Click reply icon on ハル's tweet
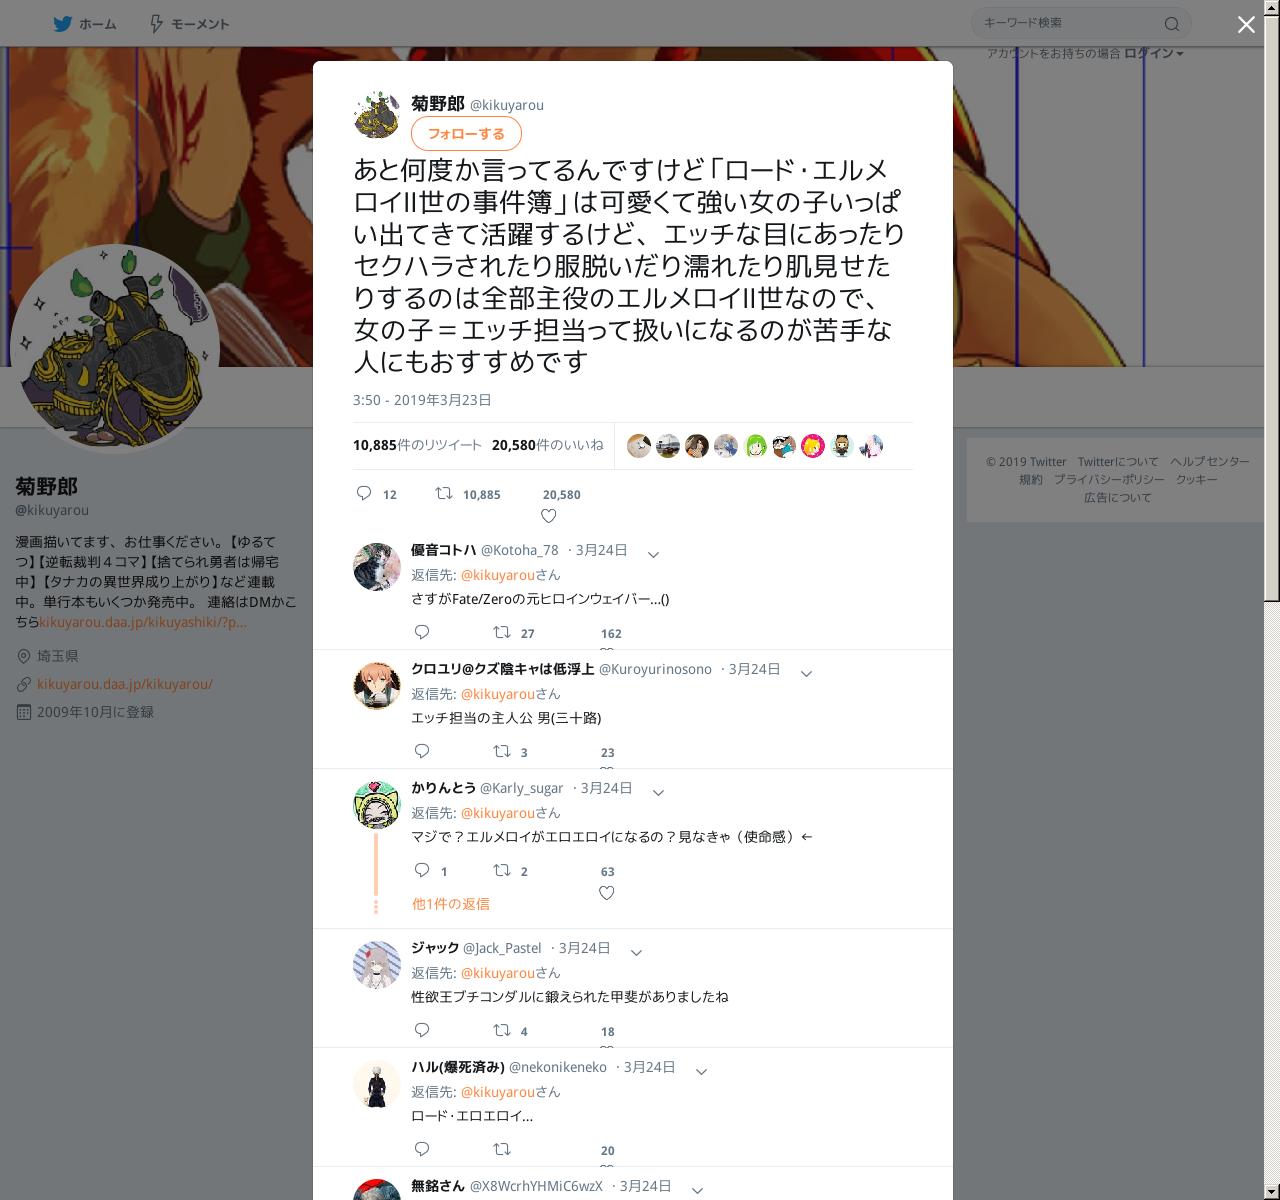This screenshot has height=1200, width=1280. 422,1149
